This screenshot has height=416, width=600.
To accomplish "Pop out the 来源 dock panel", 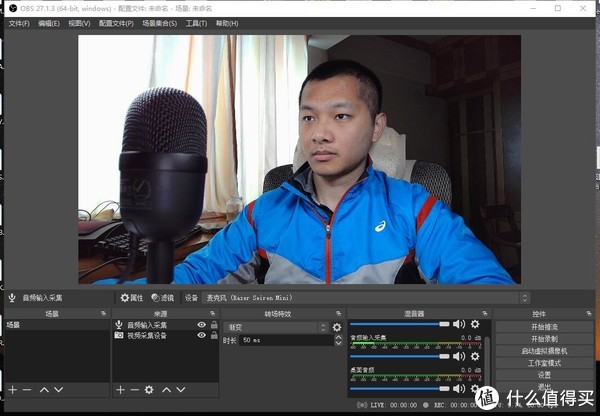I will [x=212, y=313].
